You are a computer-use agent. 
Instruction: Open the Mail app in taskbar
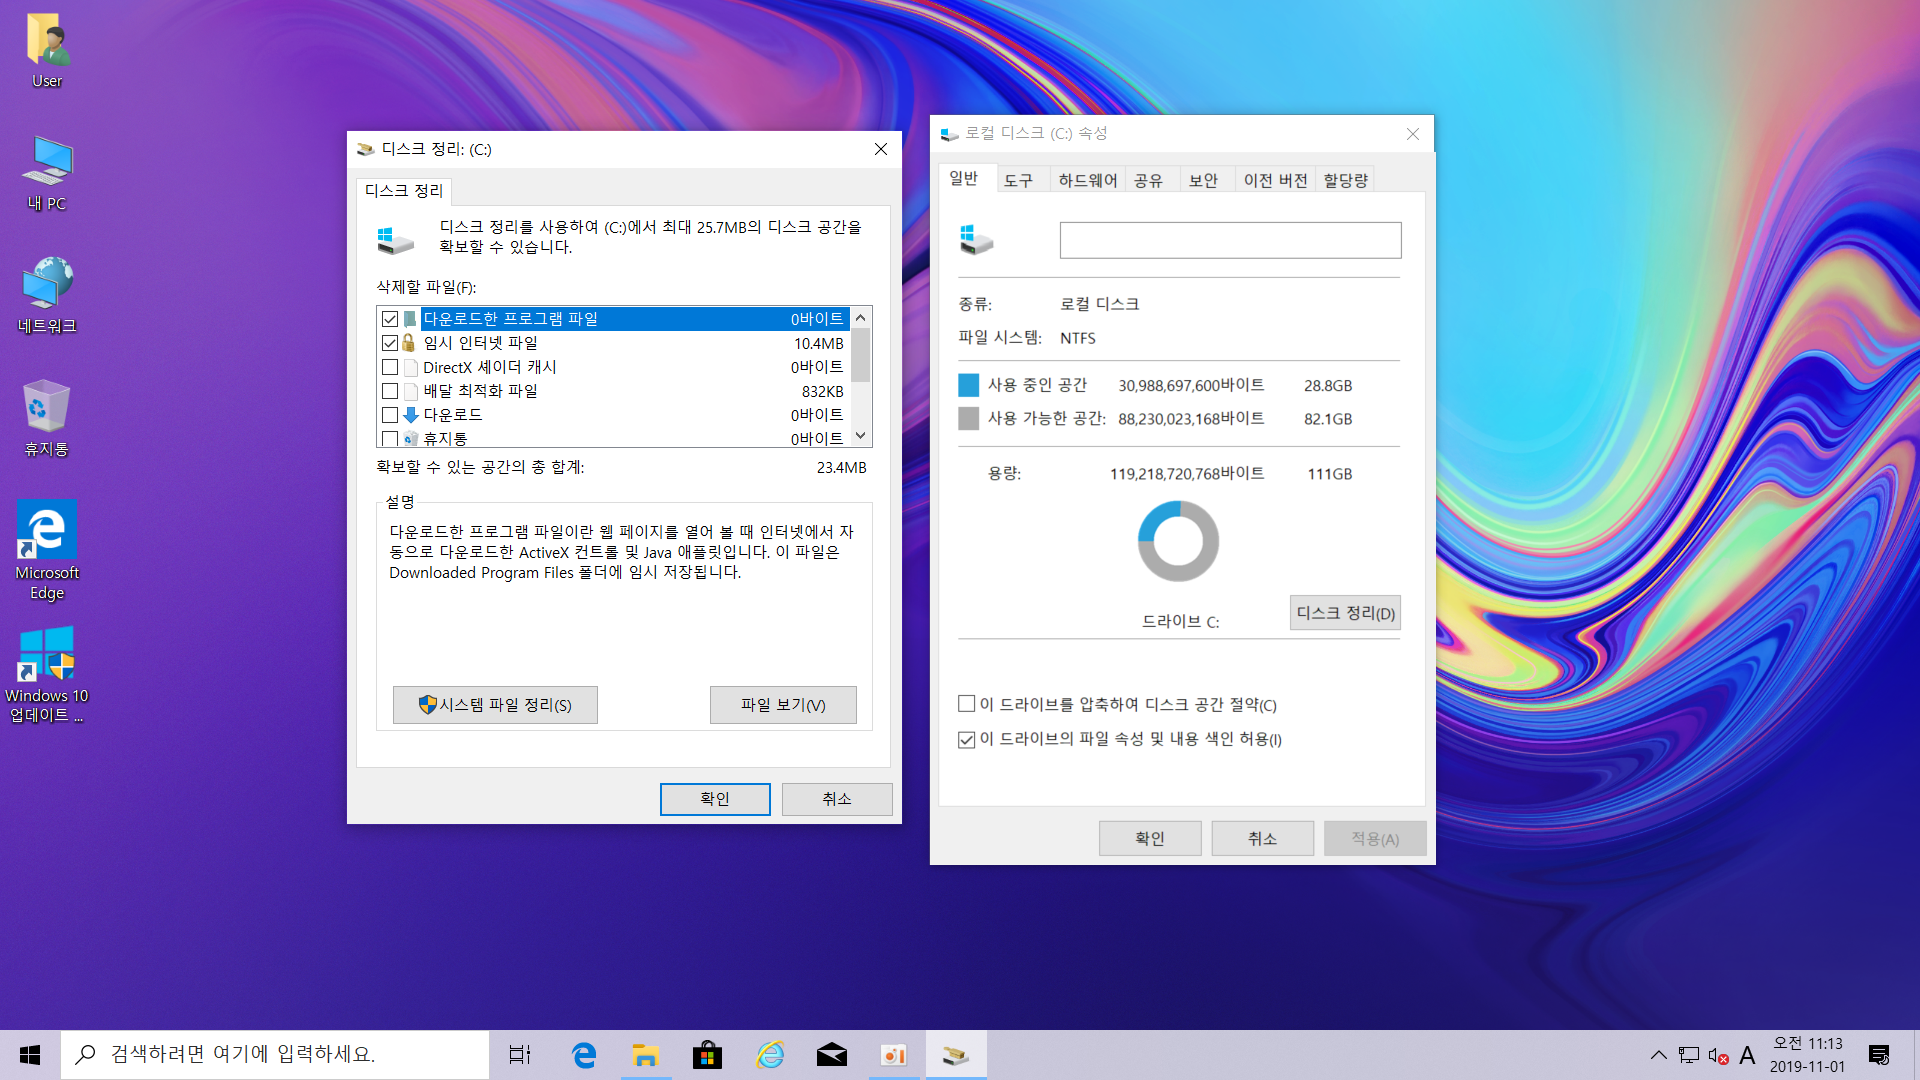831,1055
